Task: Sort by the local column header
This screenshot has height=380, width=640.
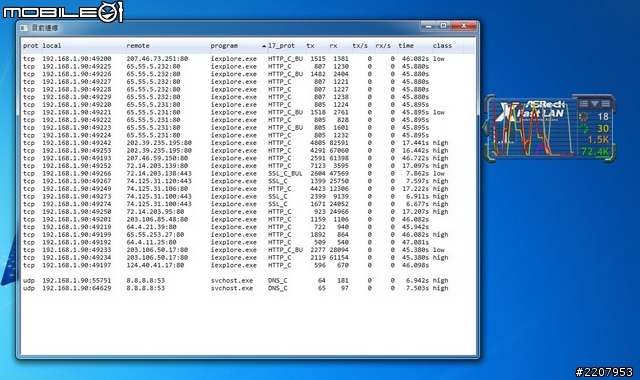Action: (52, 46)
